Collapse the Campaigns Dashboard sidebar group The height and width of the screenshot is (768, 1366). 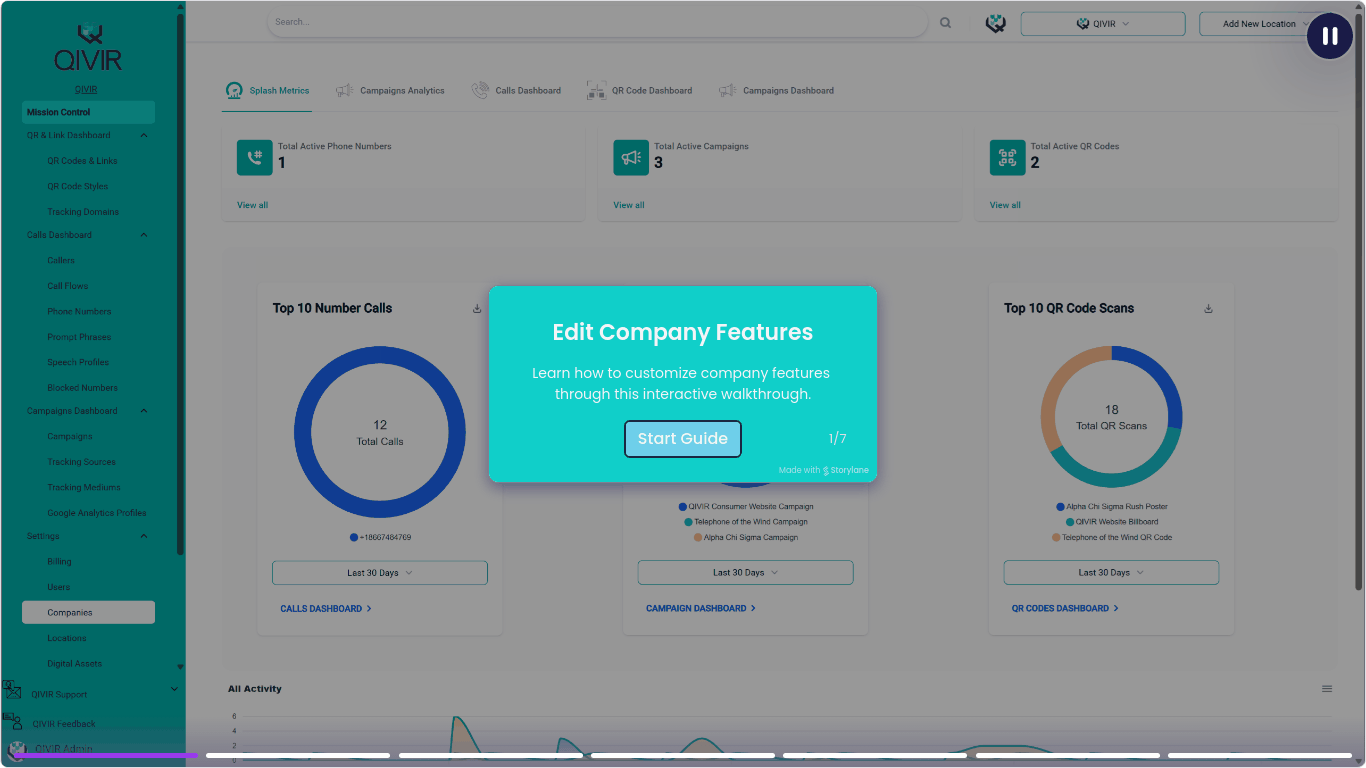(144, 412)
